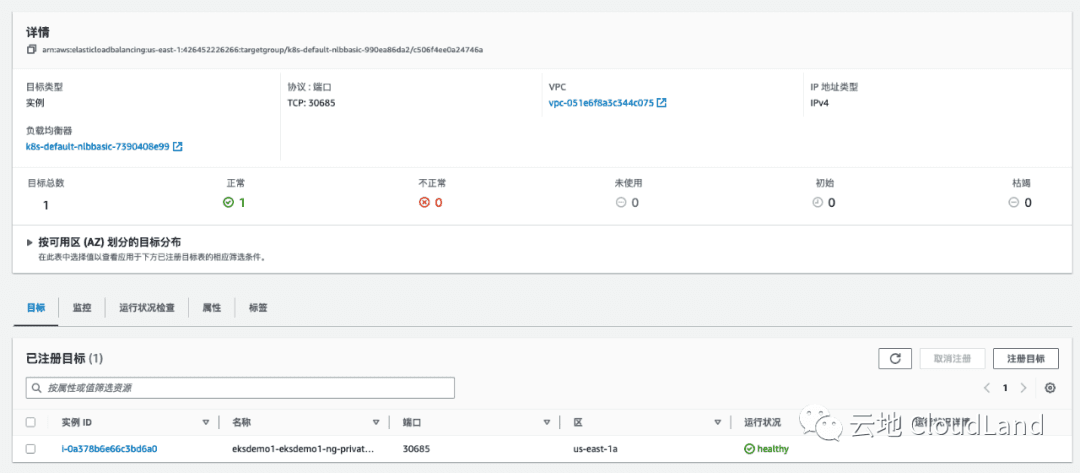Click the copy ARN icon
1080x473 pixels.
(x=31, y=50)
